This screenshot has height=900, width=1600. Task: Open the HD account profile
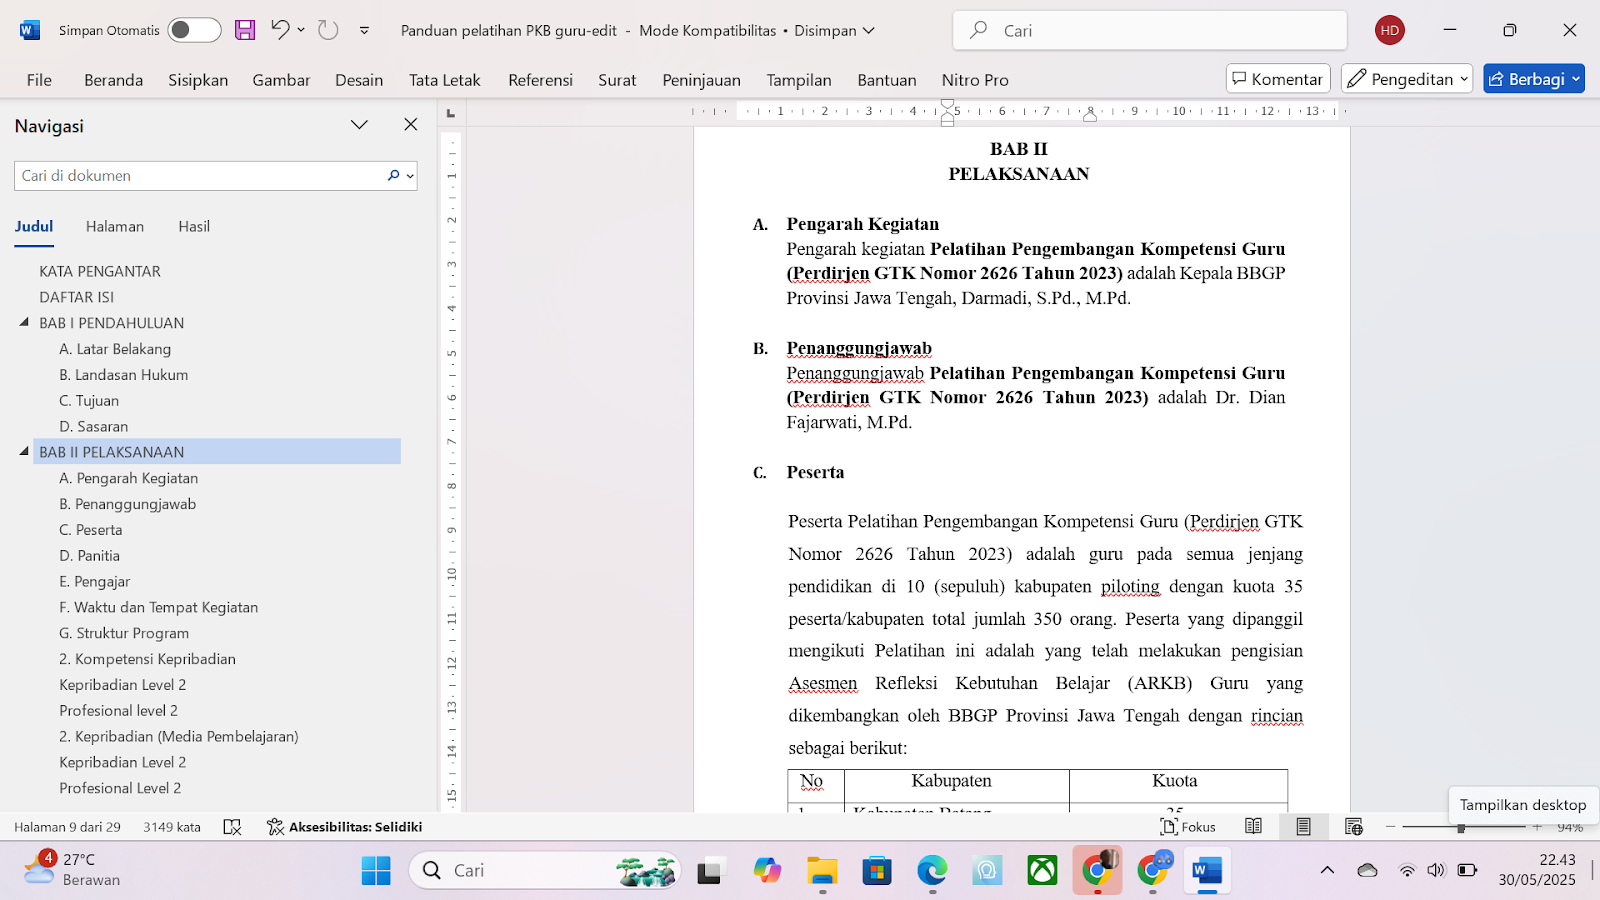1390,30
